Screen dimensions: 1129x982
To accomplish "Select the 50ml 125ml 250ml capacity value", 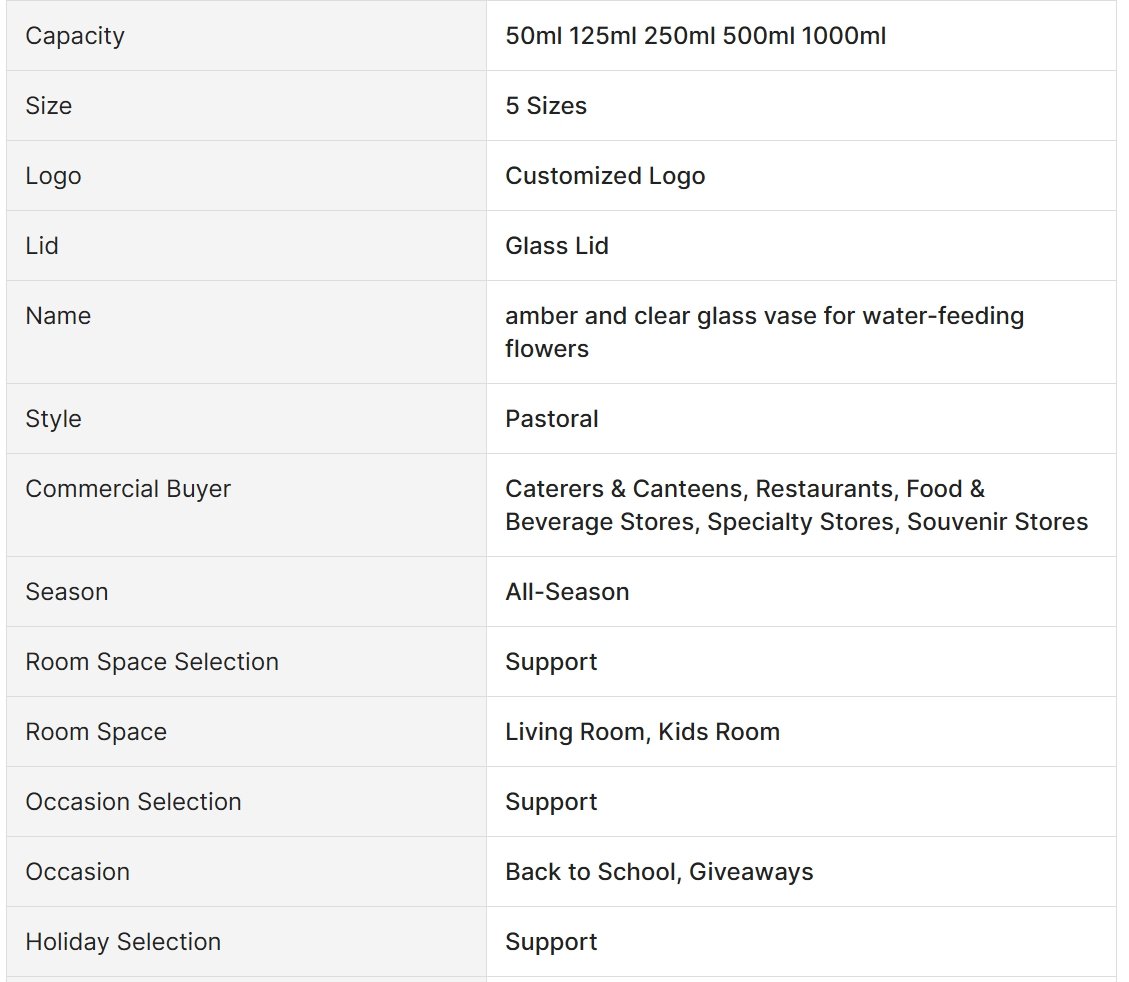I will click(696, 36).
